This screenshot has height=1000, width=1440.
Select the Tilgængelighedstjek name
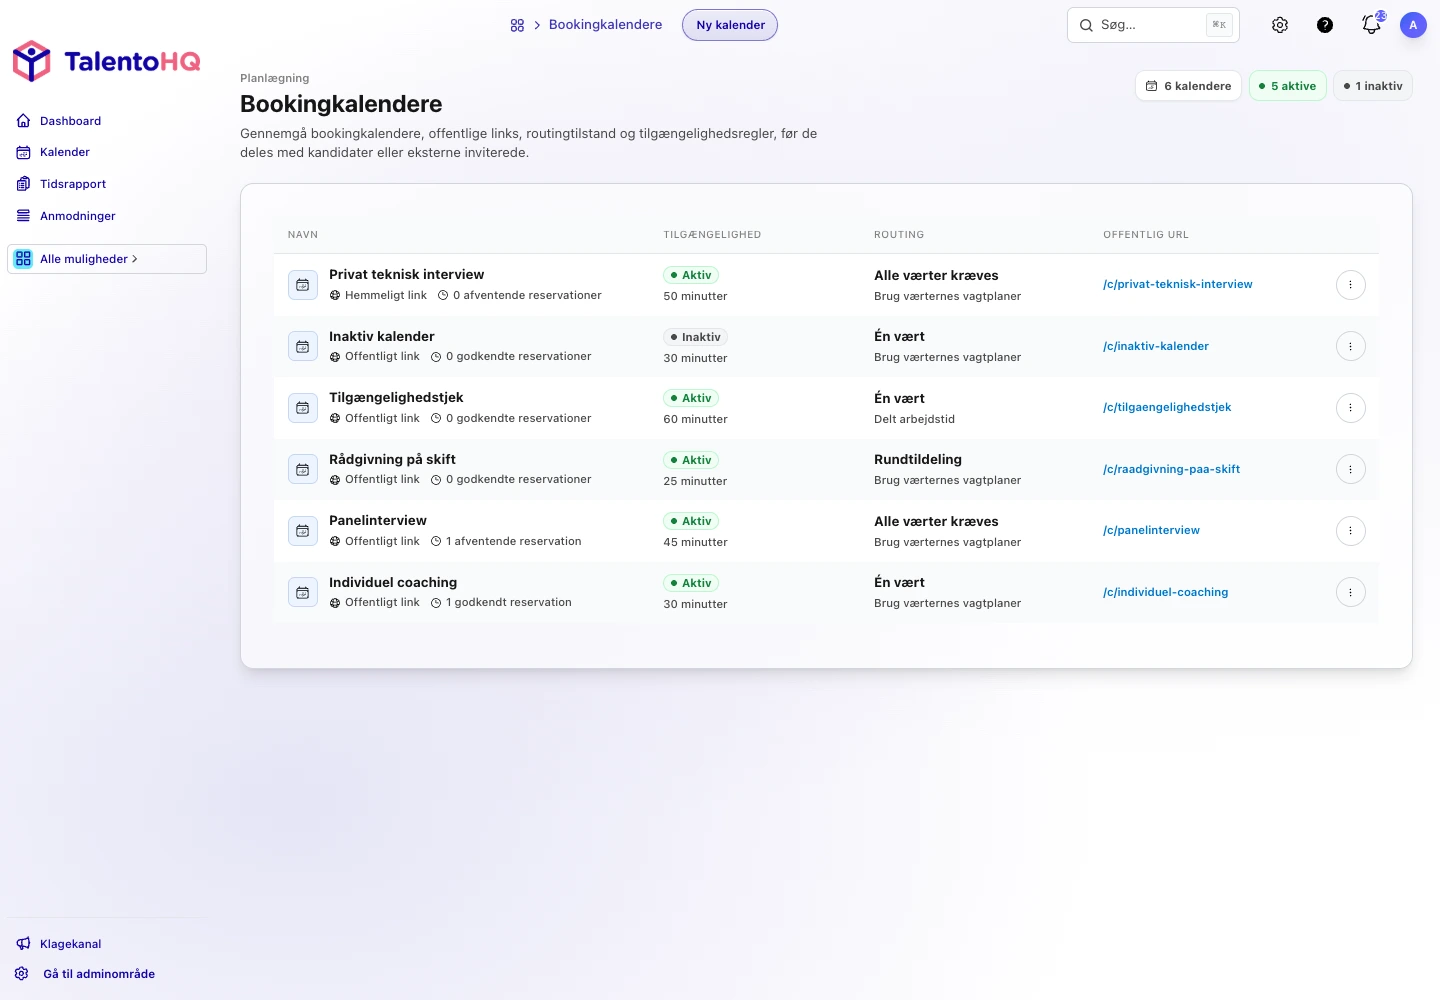tap(396, 397)
